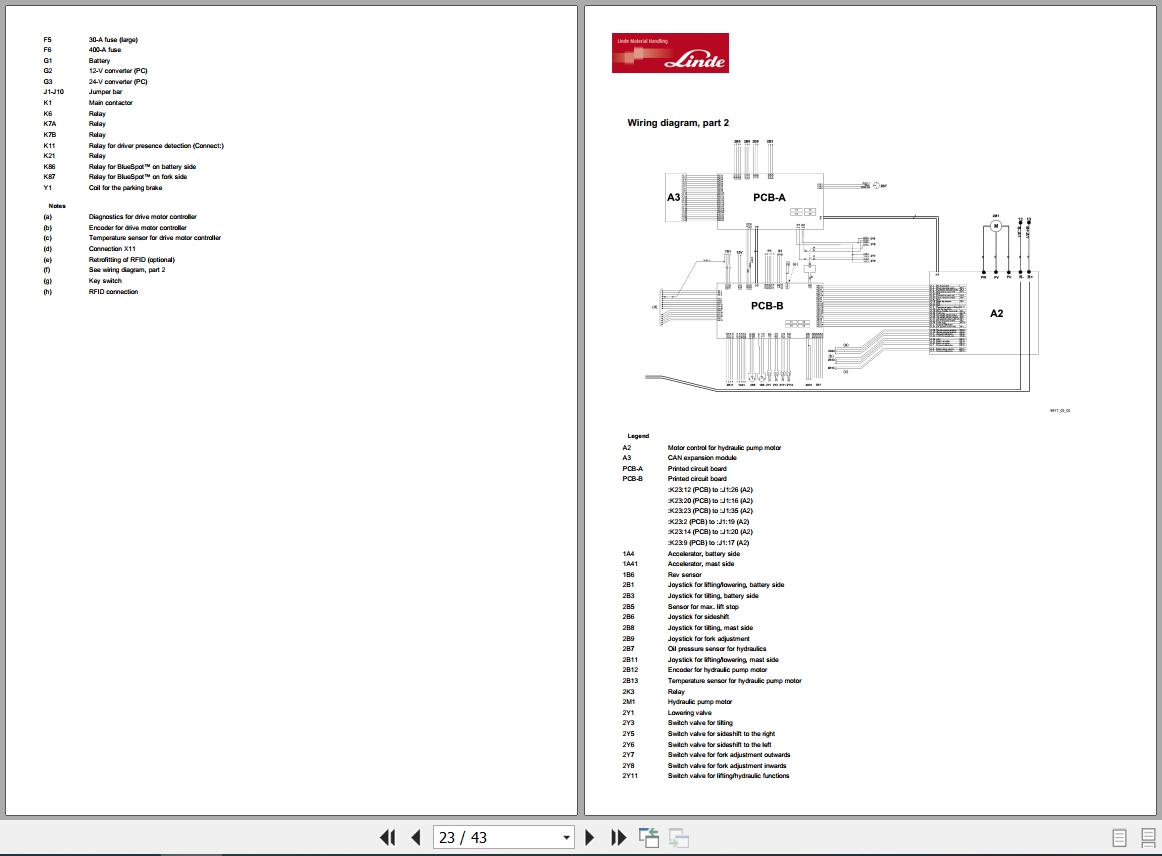Go to the previous page
1162x856 pixels.
[x=416, y=837]
